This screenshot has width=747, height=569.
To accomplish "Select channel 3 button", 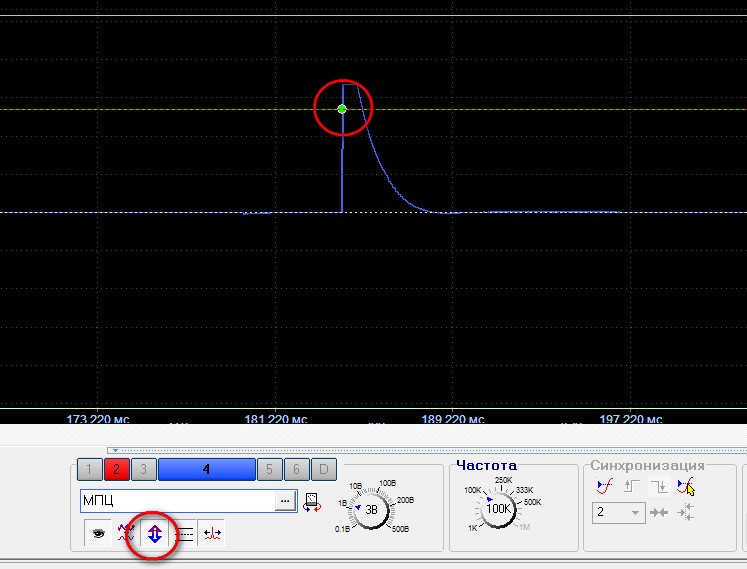I will click(x=143, y=469).
